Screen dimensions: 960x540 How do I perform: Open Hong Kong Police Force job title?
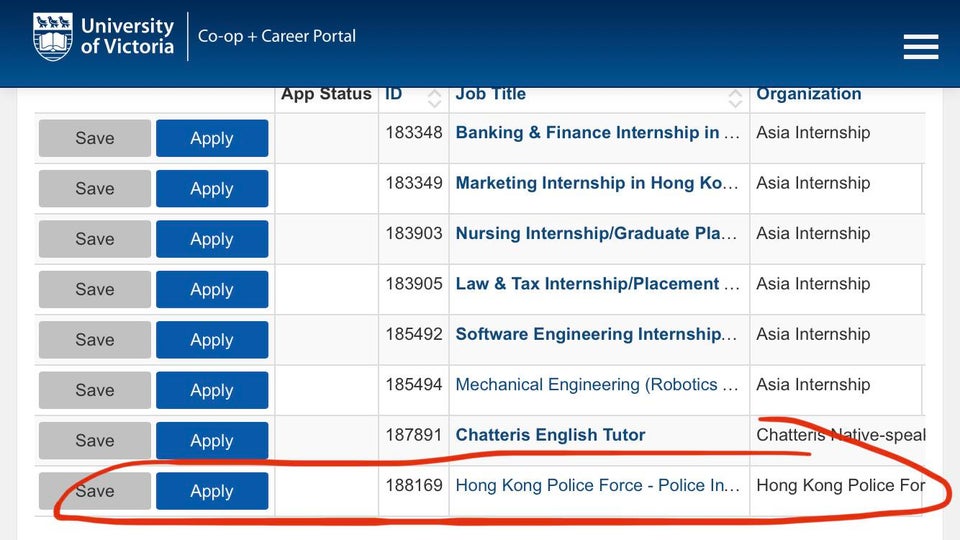pos(596,486)
